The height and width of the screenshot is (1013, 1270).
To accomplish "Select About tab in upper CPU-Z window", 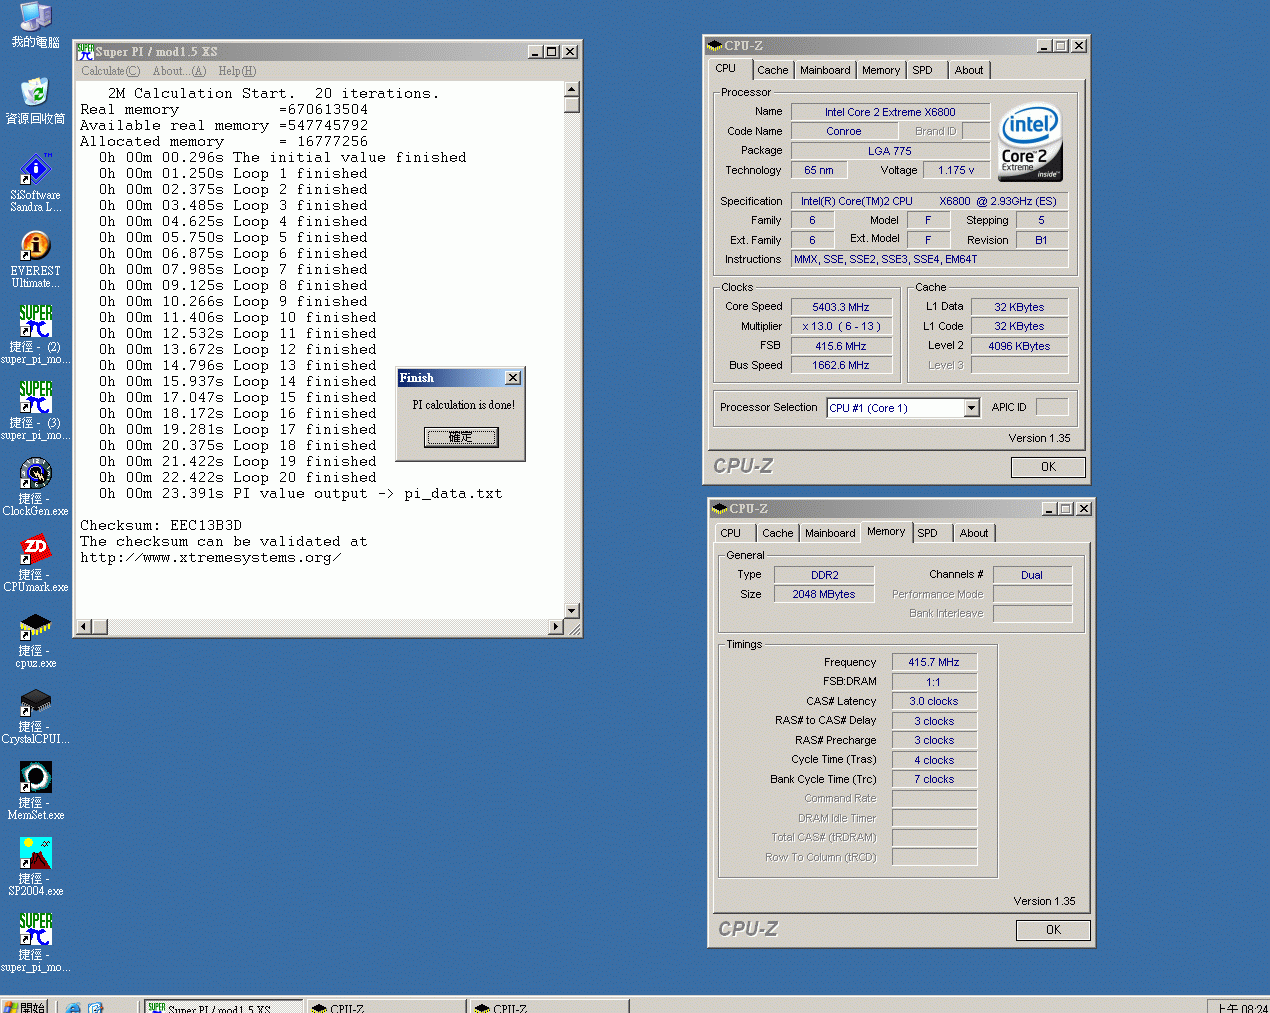I will (x=968, y=70).
